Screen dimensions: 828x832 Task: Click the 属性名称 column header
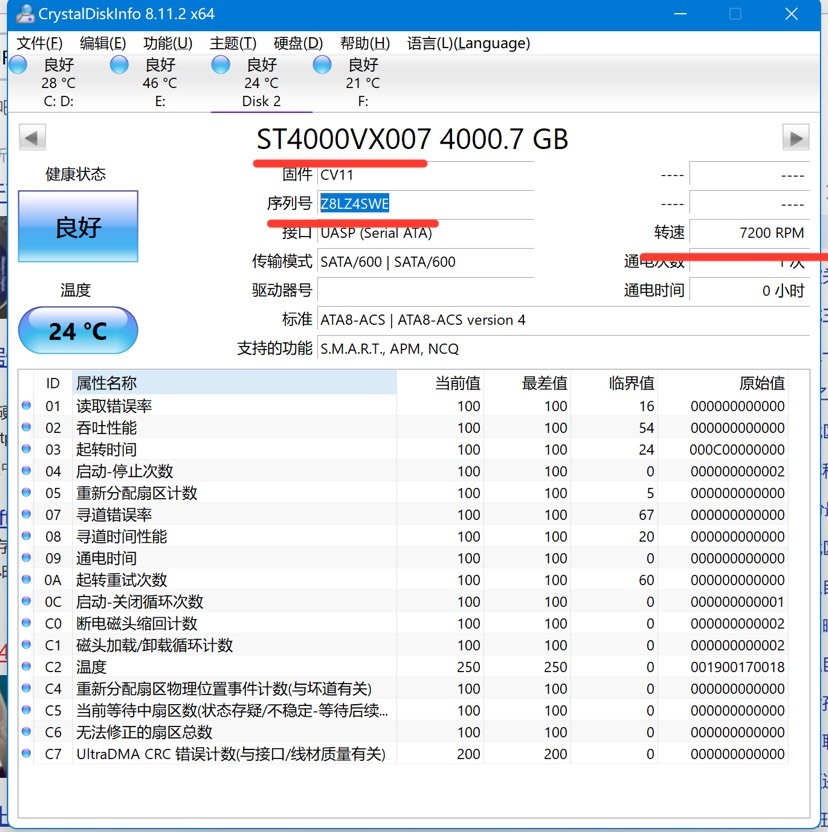[x=234, y=383]
